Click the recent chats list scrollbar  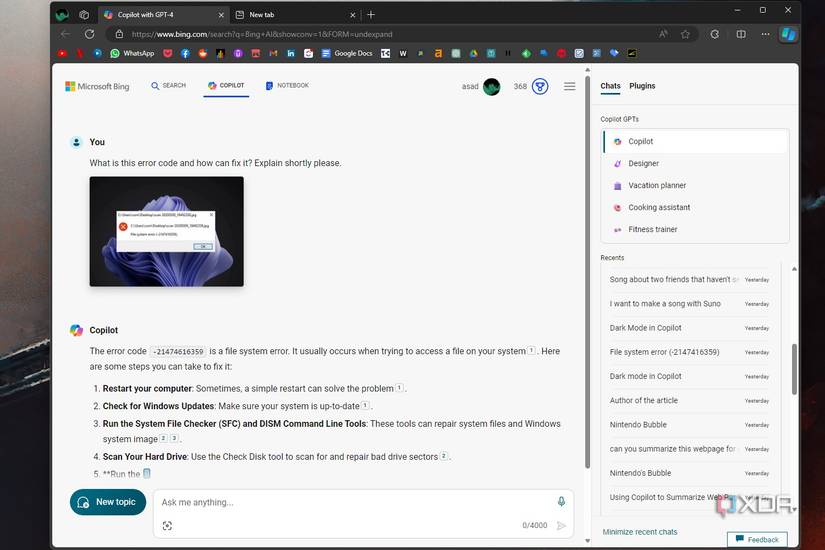[x=794, y=369]
